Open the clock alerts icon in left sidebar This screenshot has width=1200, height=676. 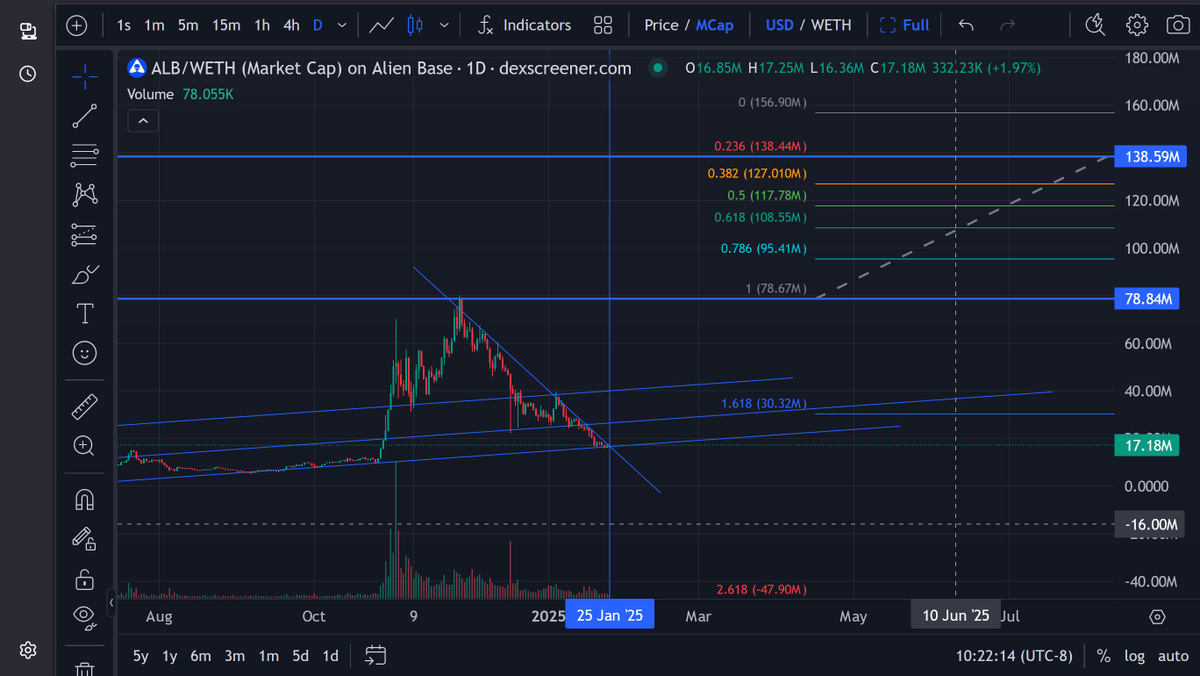[x=28, y=73]
